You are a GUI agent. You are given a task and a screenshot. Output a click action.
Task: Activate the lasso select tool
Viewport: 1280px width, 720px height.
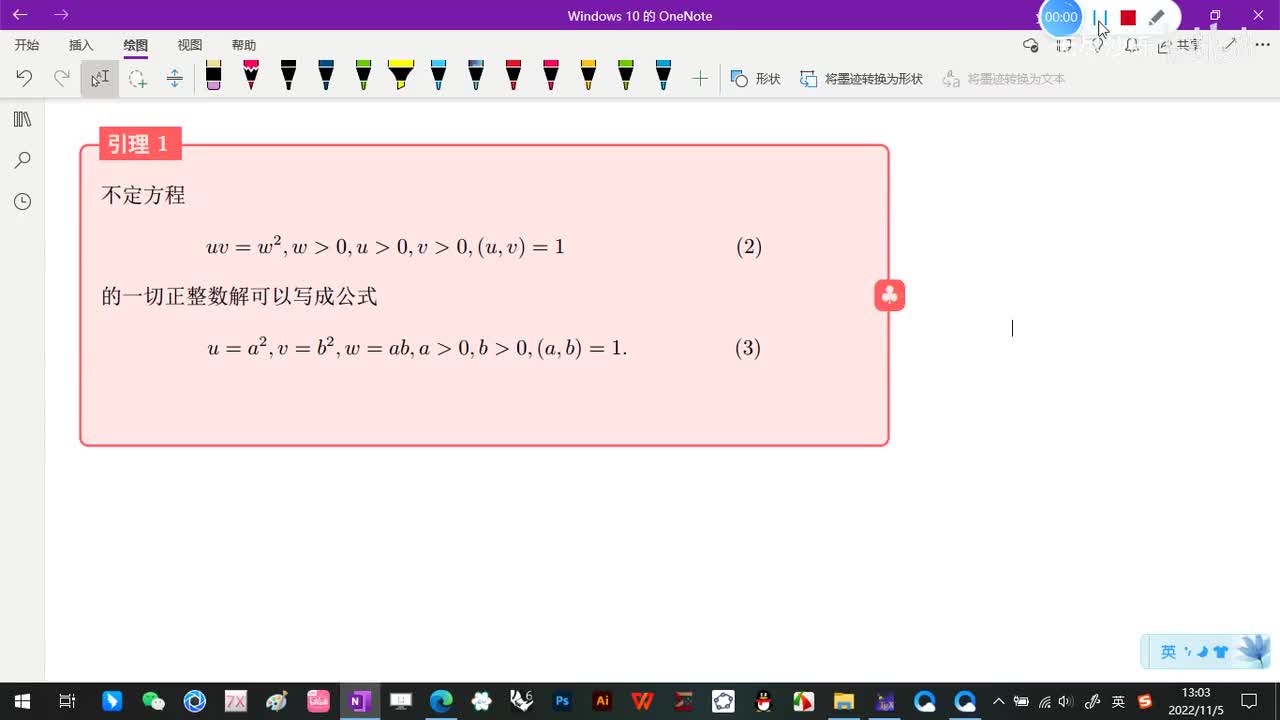(137, 78)
